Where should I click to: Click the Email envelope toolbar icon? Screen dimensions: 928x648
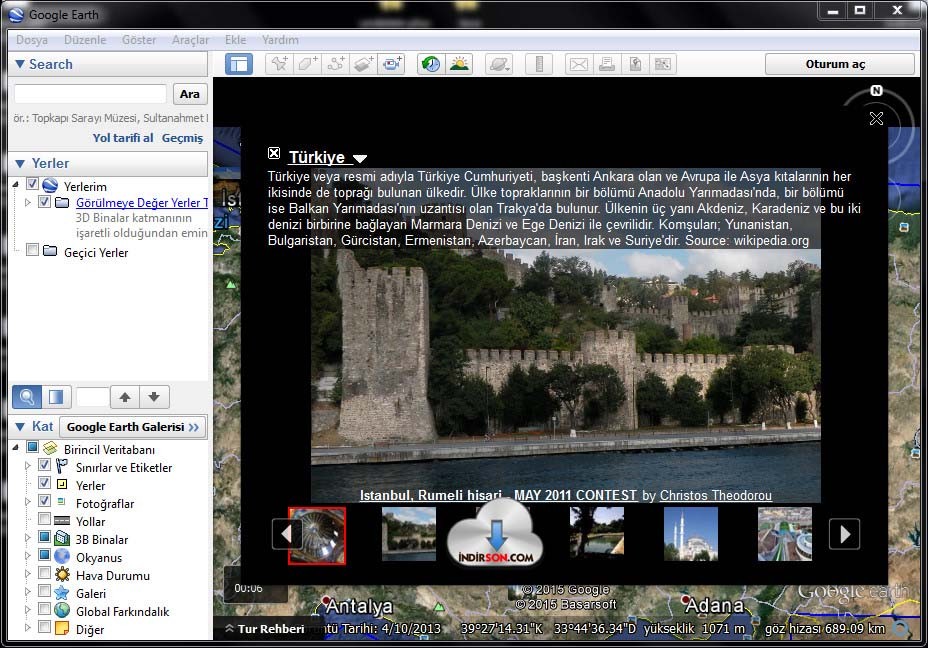pos(579,64)
